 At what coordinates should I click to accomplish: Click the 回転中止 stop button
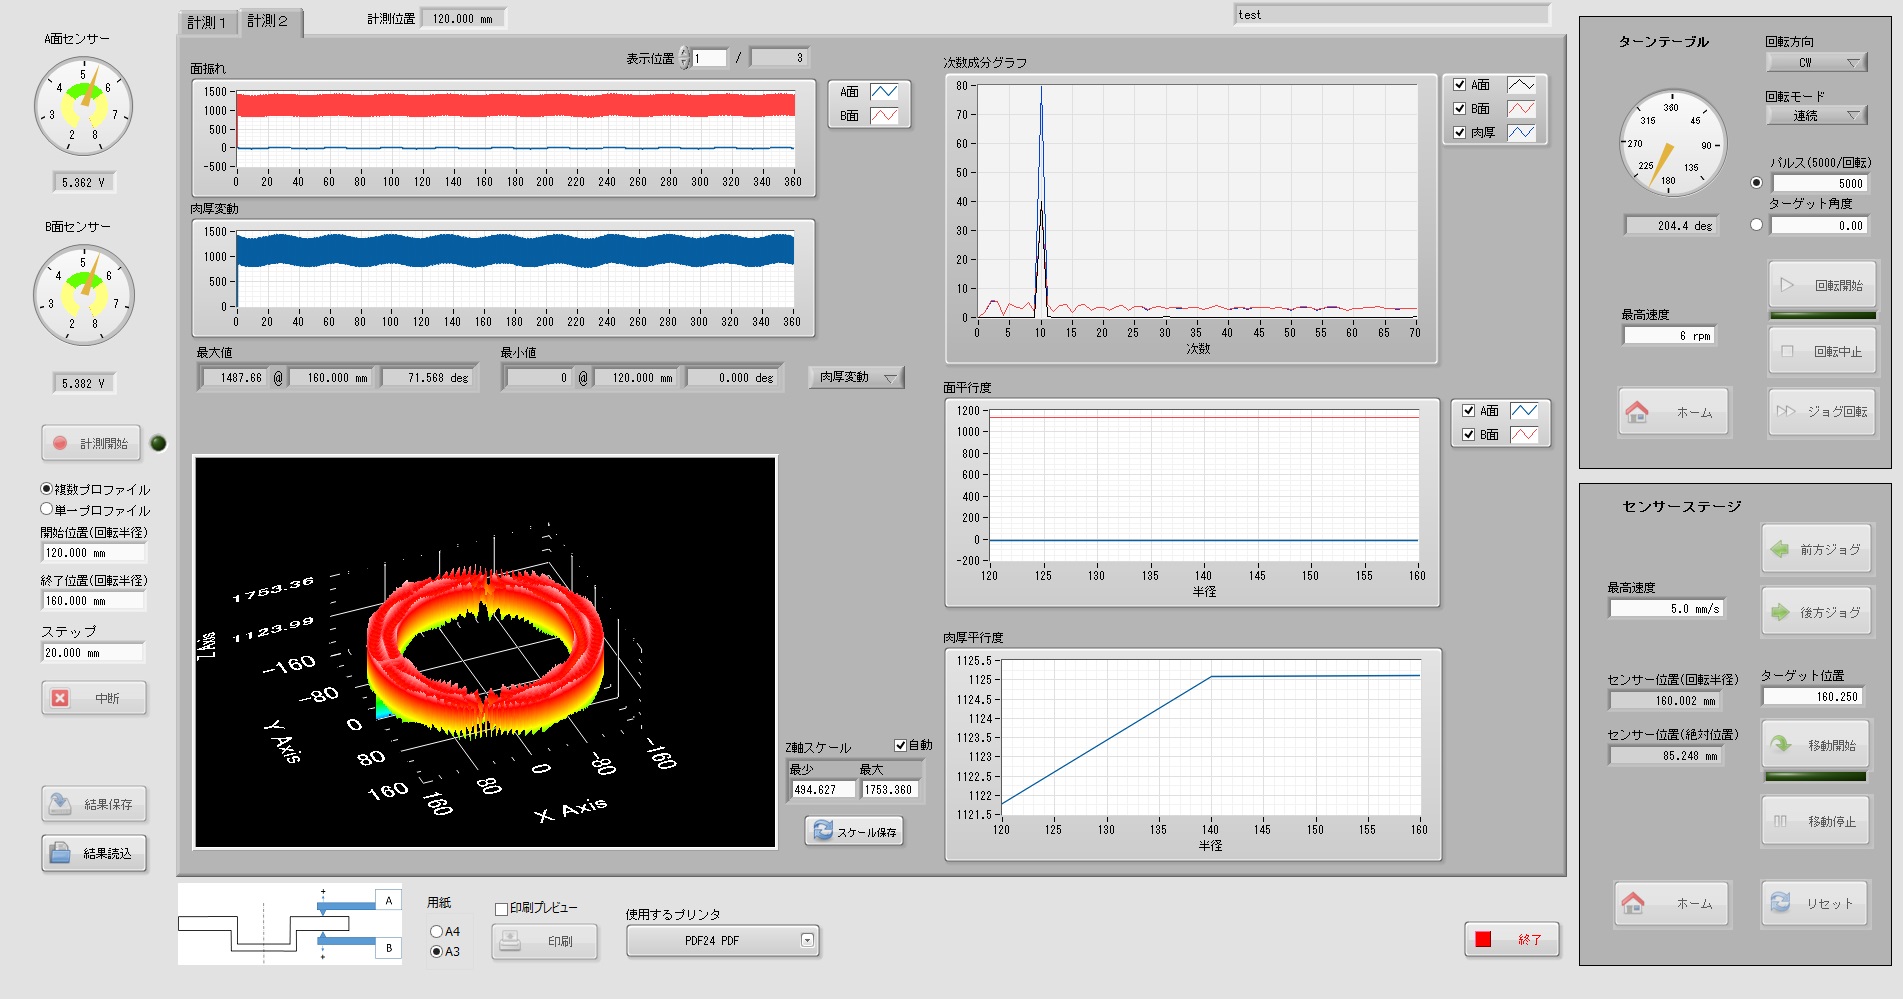pos(1822,351)
